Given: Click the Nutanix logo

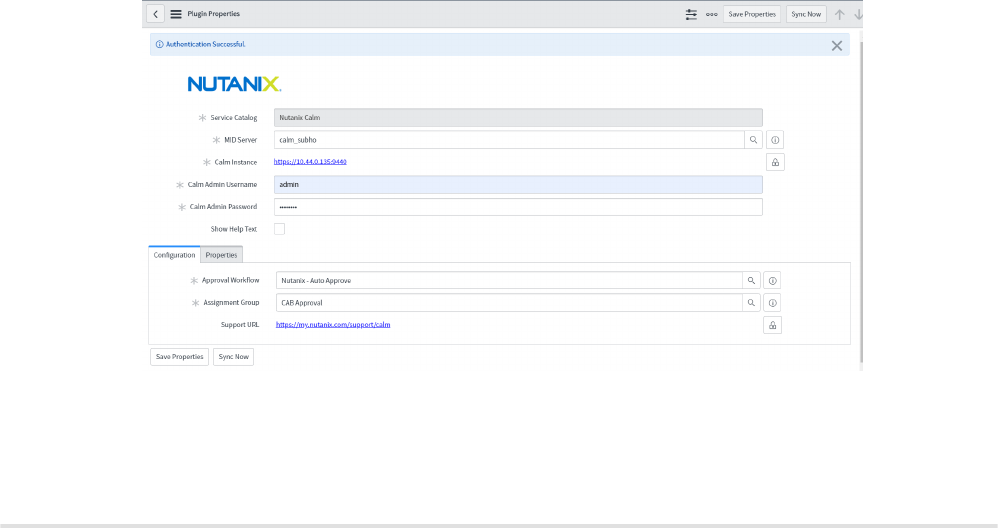Looking at the screenshot, I should (234, 84).
